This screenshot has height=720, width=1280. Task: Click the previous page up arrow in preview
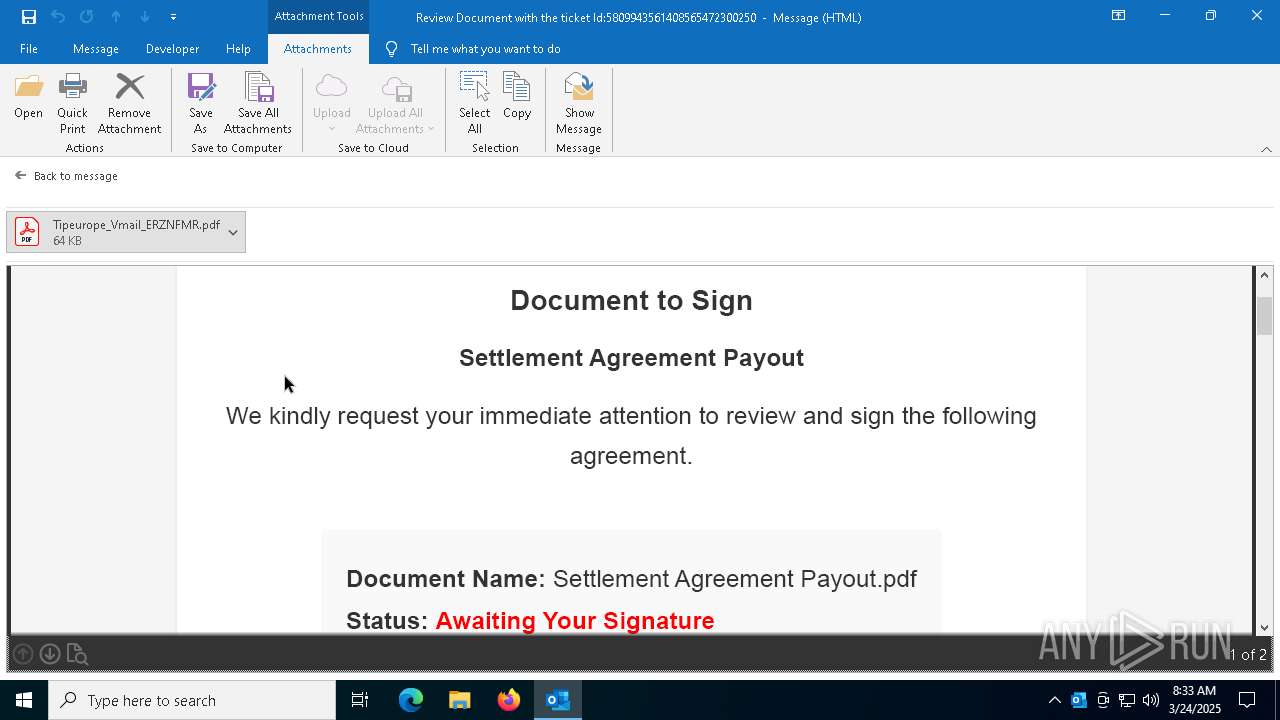[x=23, y=654]
